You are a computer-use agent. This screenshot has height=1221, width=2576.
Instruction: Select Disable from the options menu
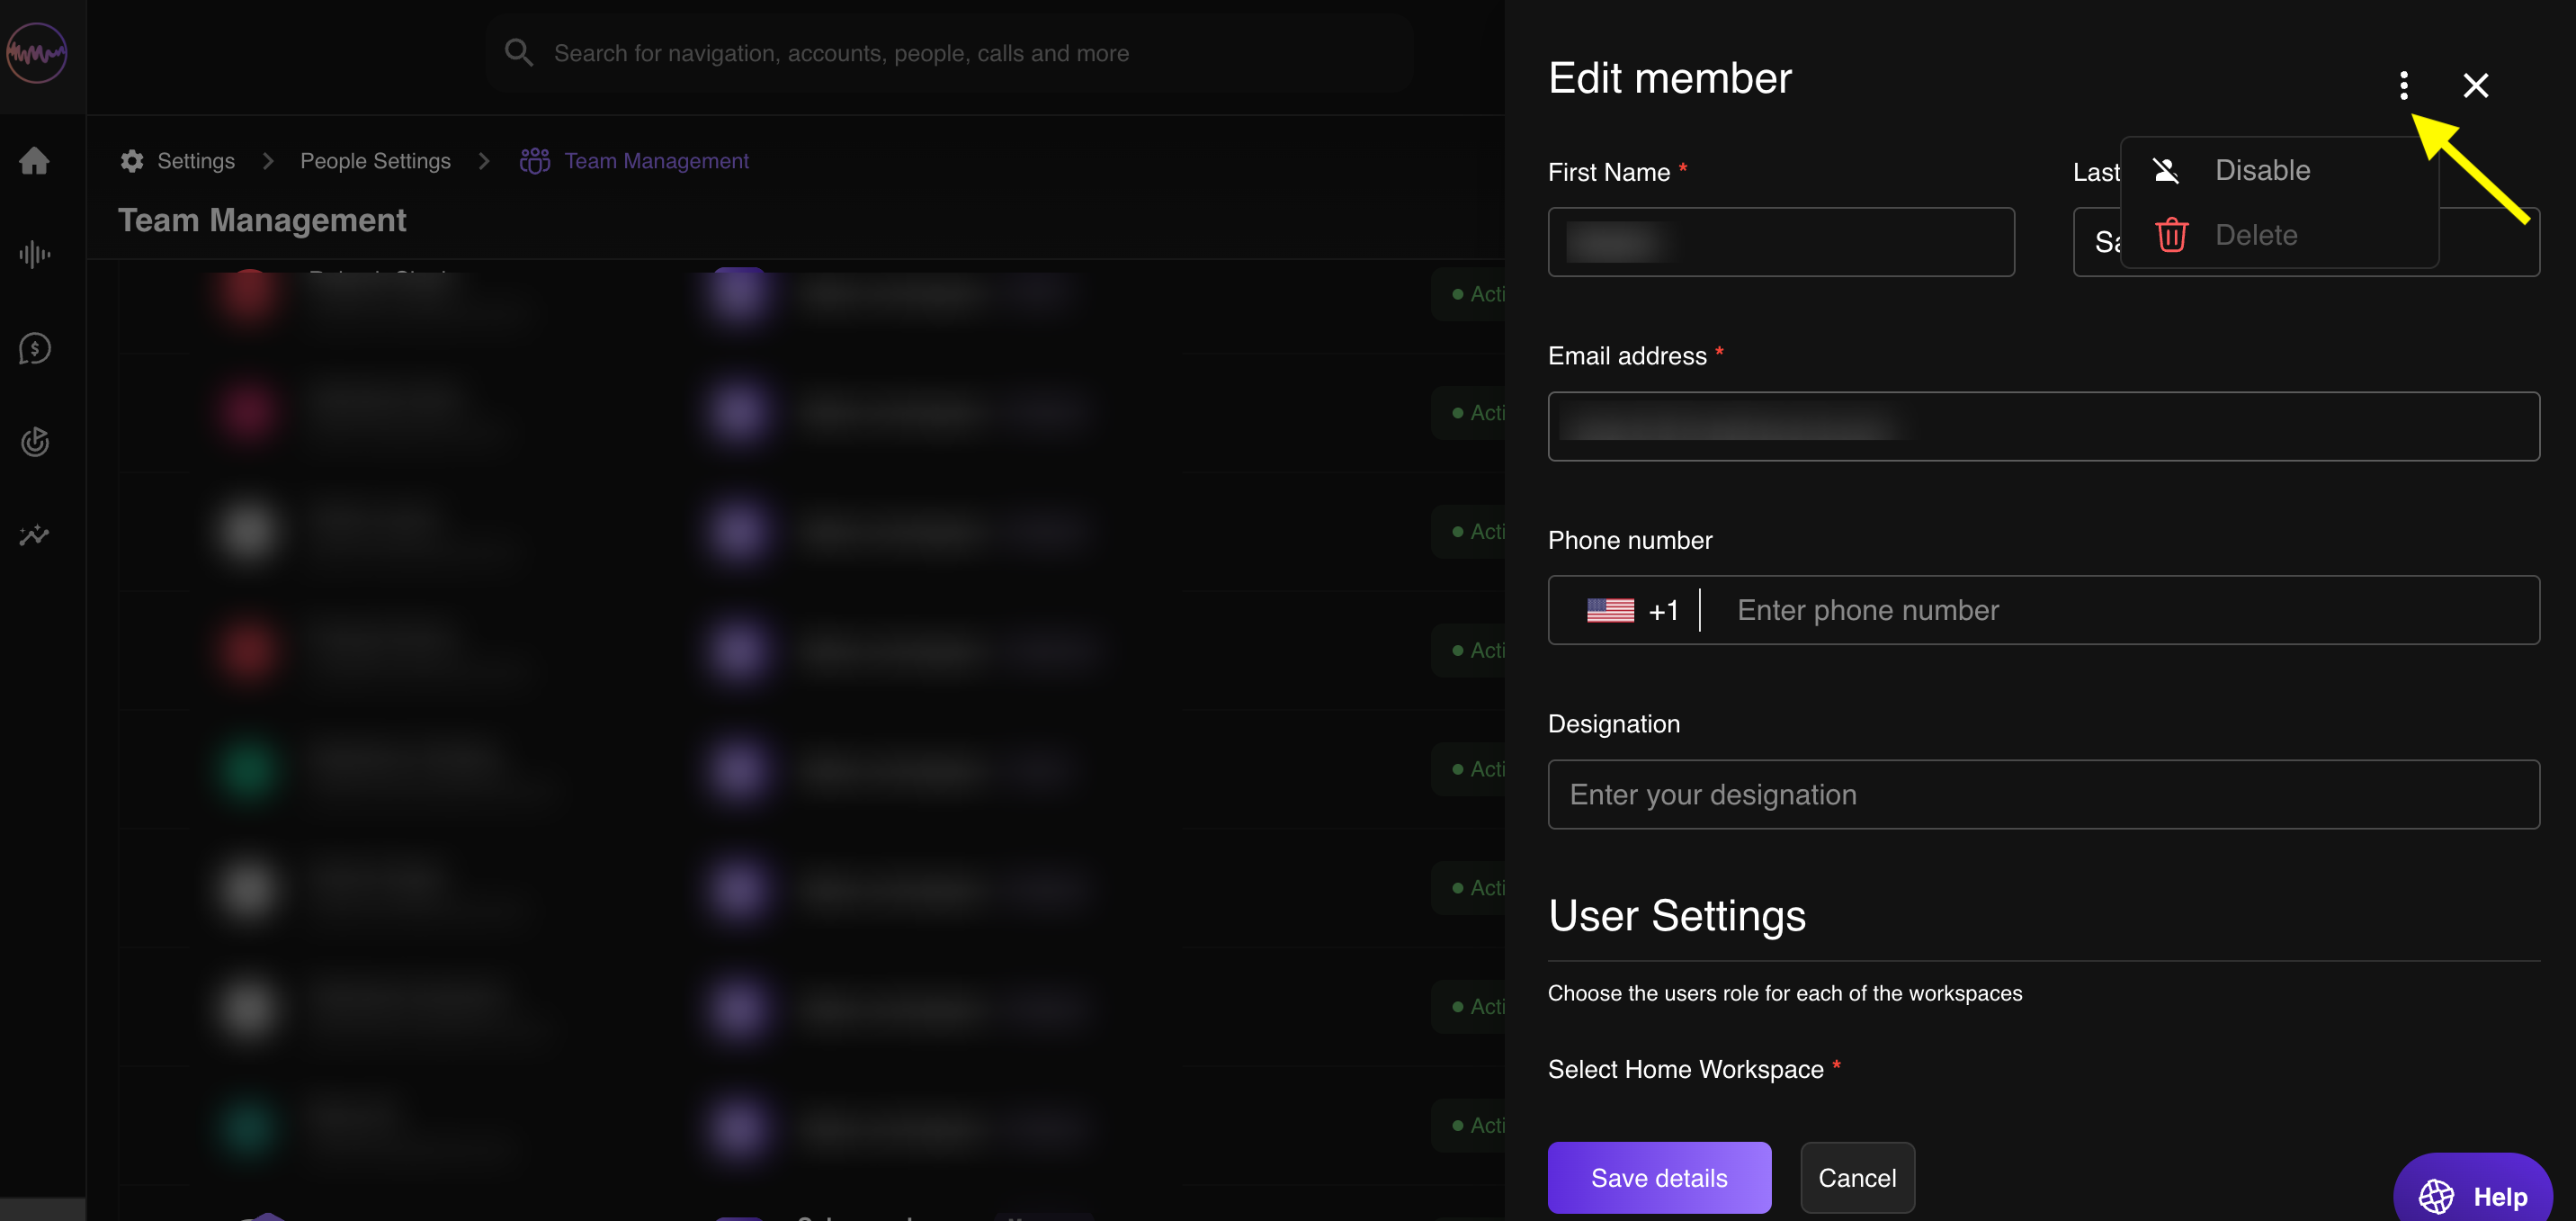[2261, 170]
